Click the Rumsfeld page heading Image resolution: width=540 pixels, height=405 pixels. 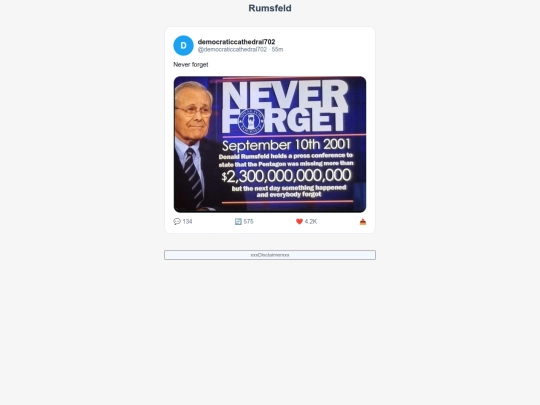point(270,8)
